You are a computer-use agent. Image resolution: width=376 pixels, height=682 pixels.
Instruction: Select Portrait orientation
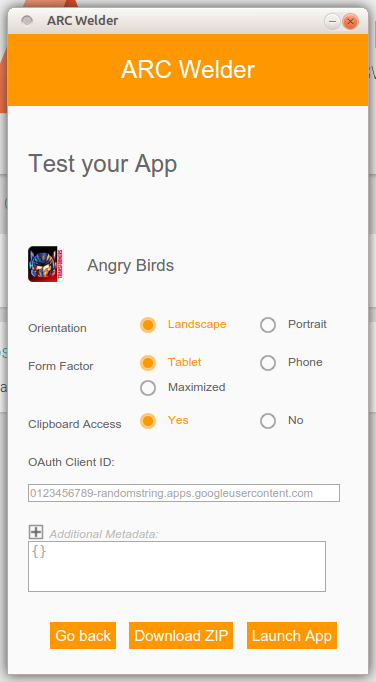268,325
